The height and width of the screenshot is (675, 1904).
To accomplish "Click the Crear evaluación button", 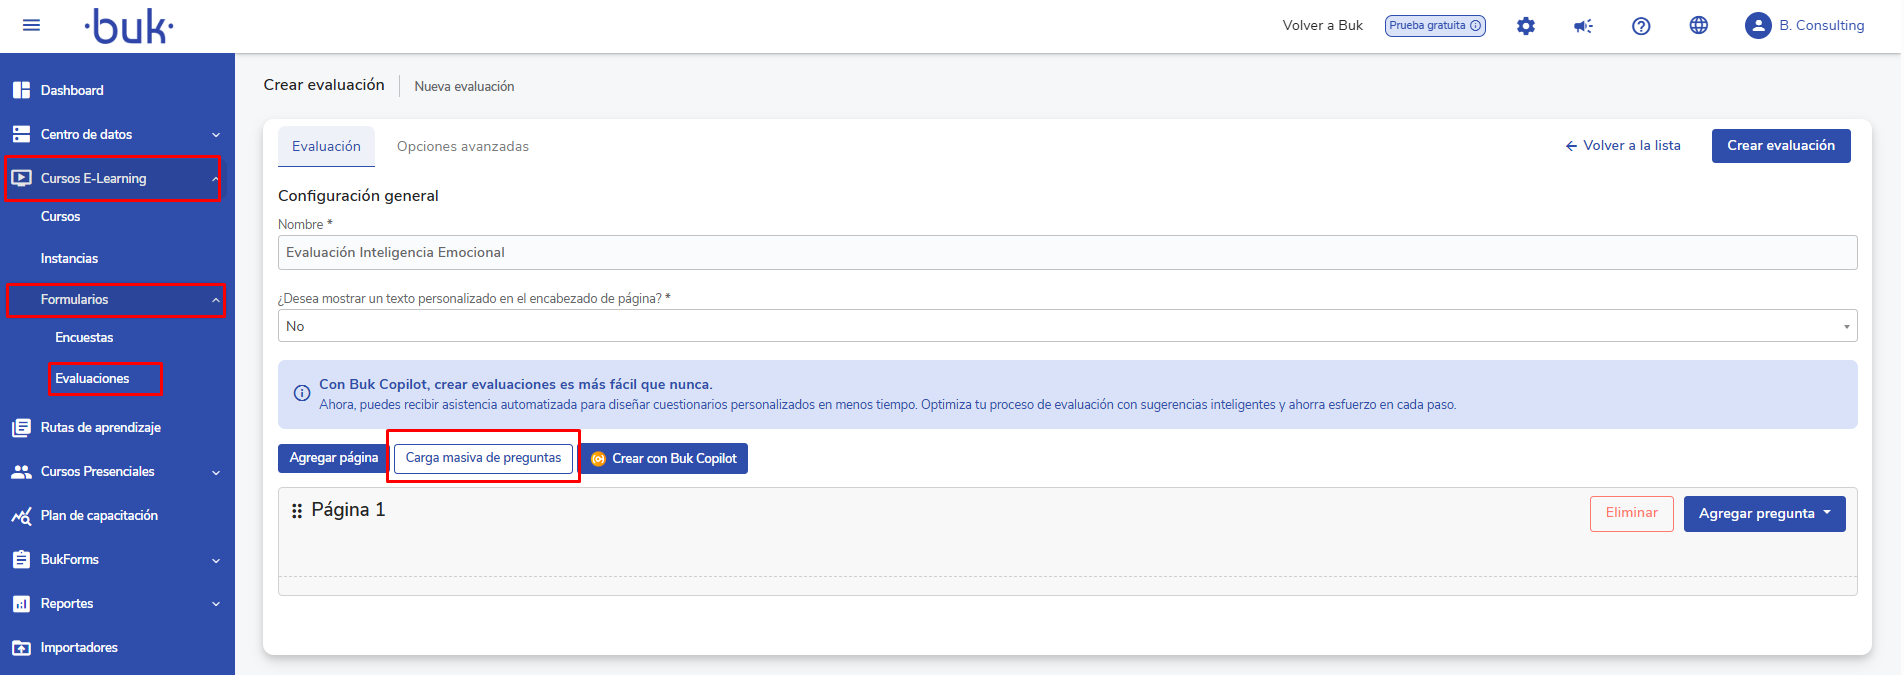I will 1780,146.
